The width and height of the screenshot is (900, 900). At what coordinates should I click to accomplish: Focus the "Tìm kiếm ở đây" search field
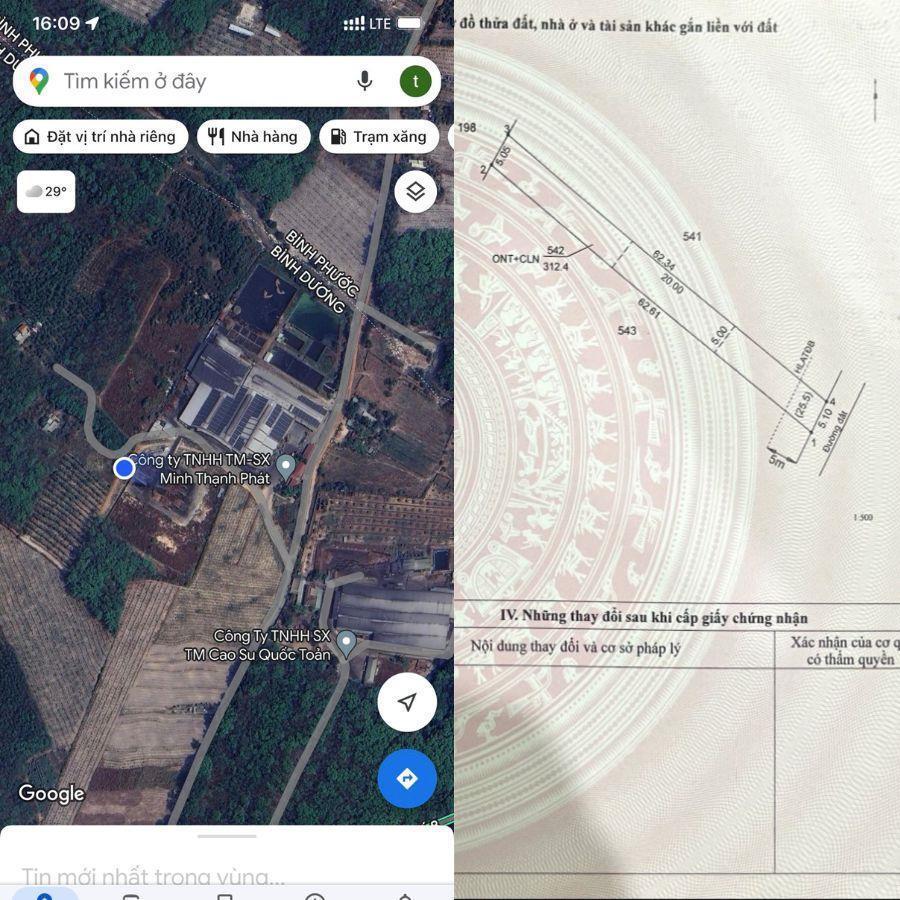(x=200, y=81)
